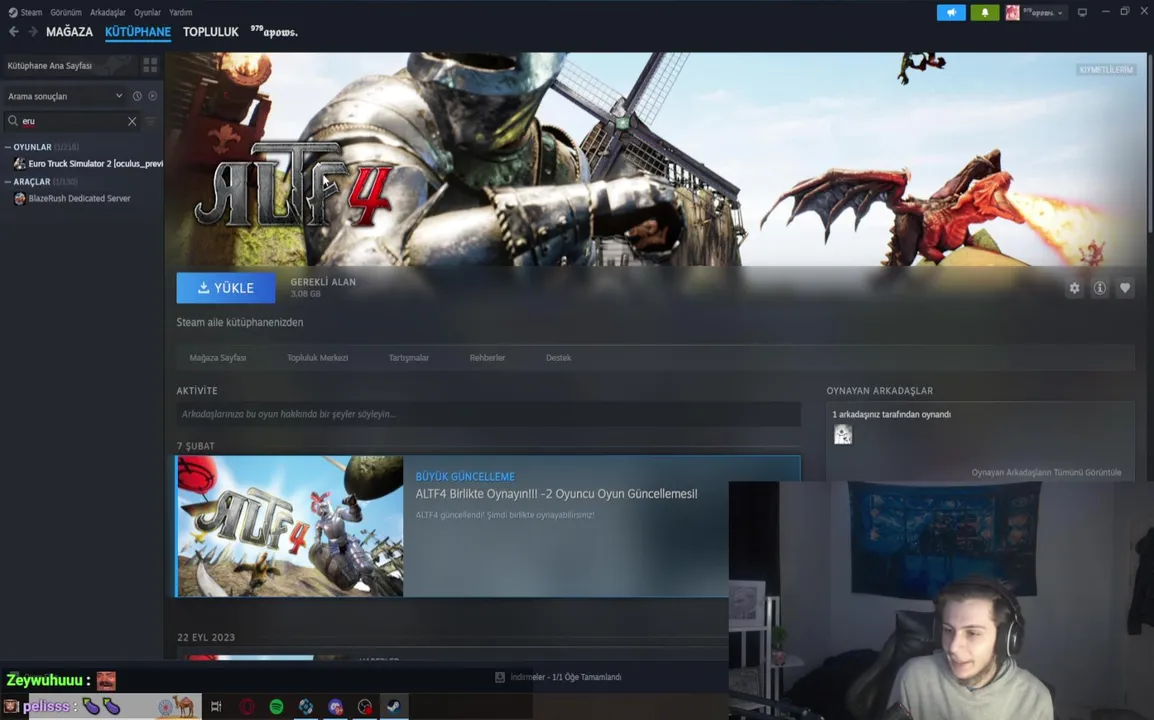Click the Euro Truck Simulator 2 game icon
1154x720 pixels.
point(20,163)
